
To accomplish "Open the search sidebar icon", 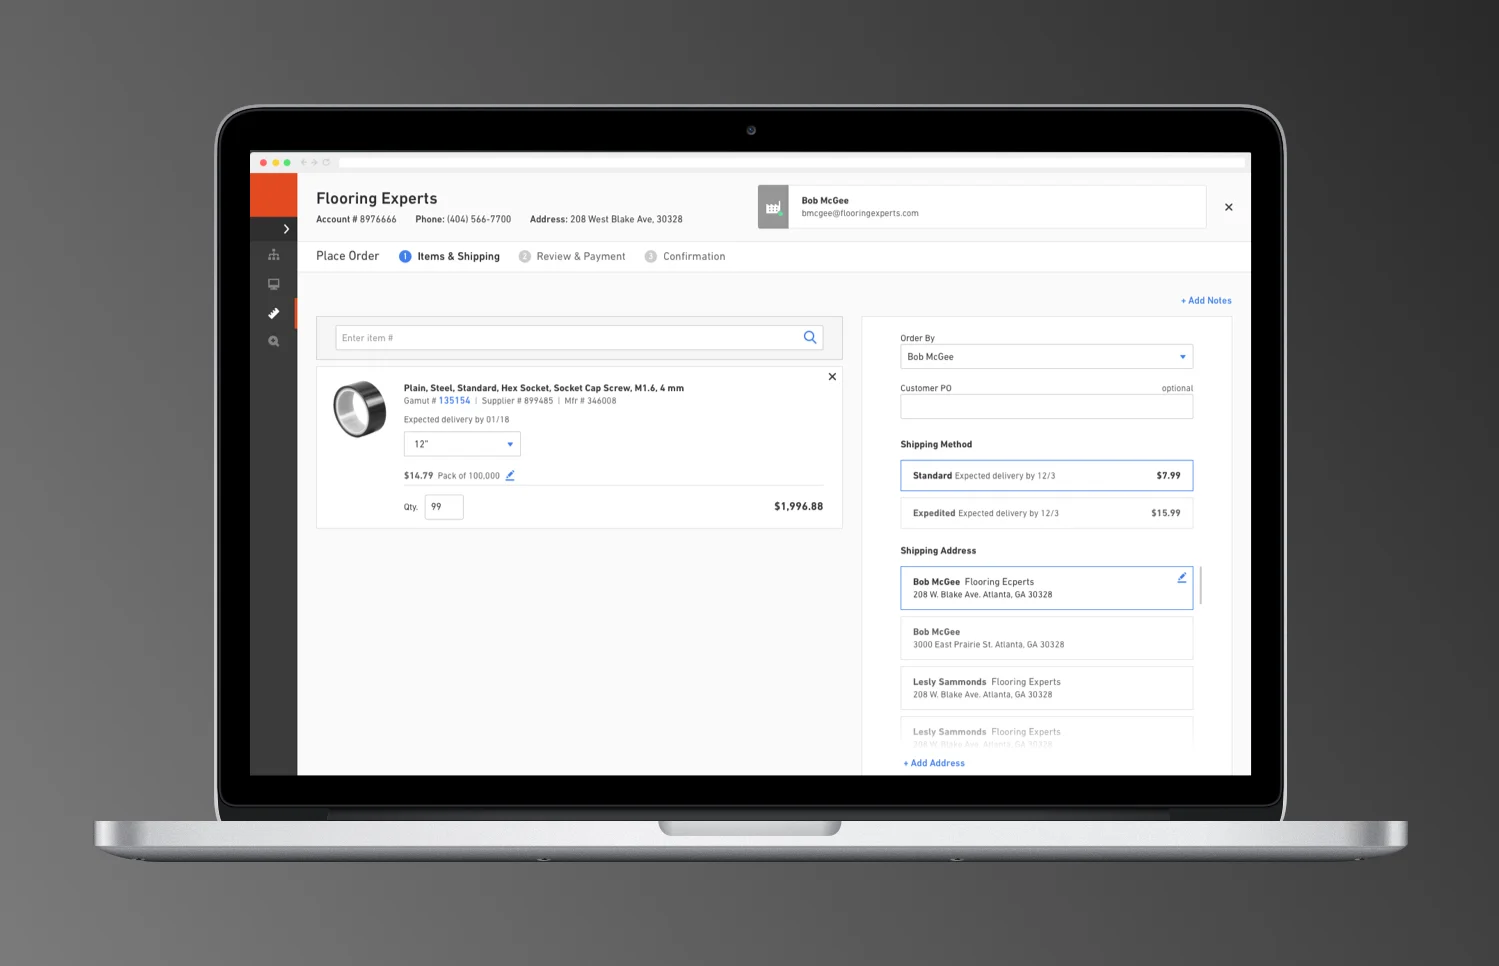I will point(273,341).
